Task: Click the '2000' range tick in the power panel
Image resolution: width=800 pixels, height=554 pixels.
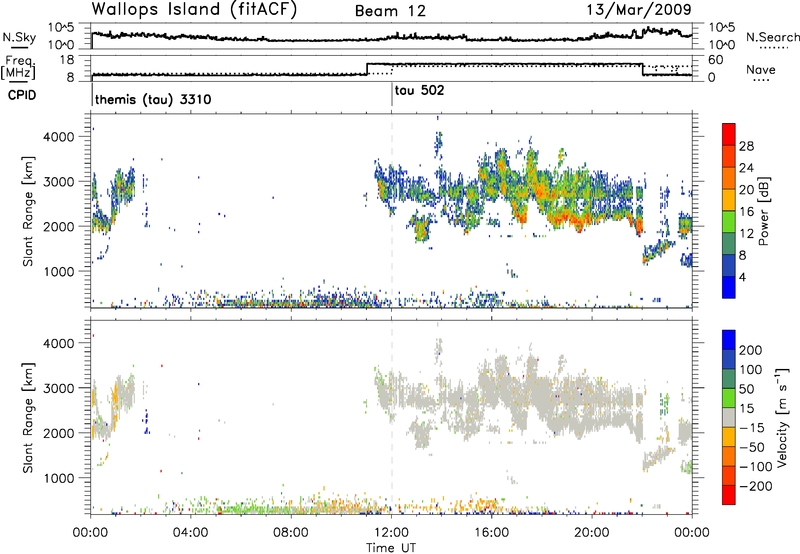Action: [x=59, y=227]
